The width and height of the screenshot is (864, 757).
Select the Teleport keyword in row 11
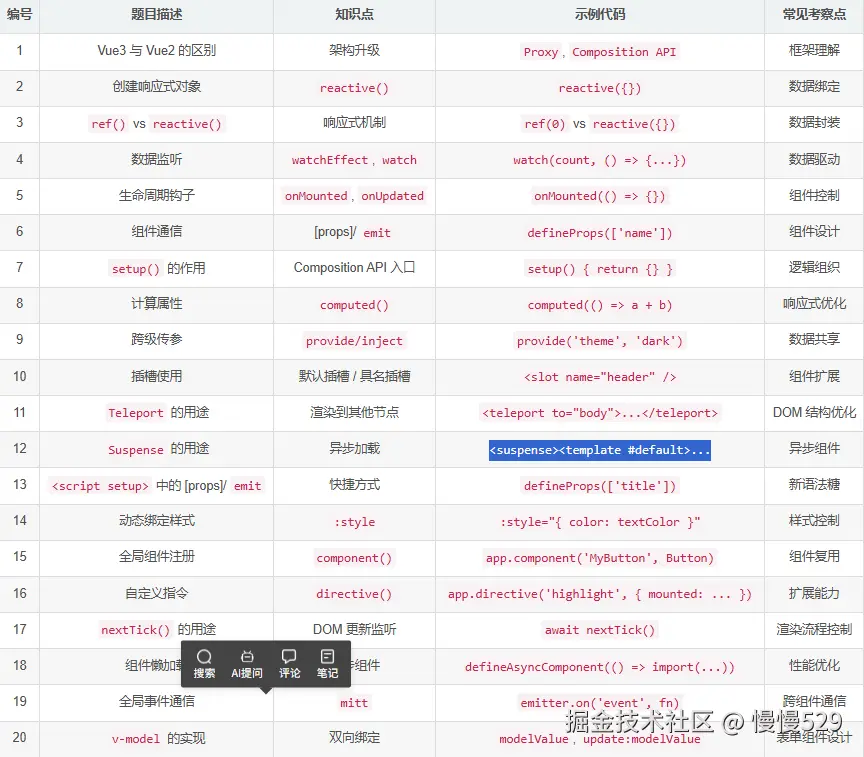coord(135,413)
